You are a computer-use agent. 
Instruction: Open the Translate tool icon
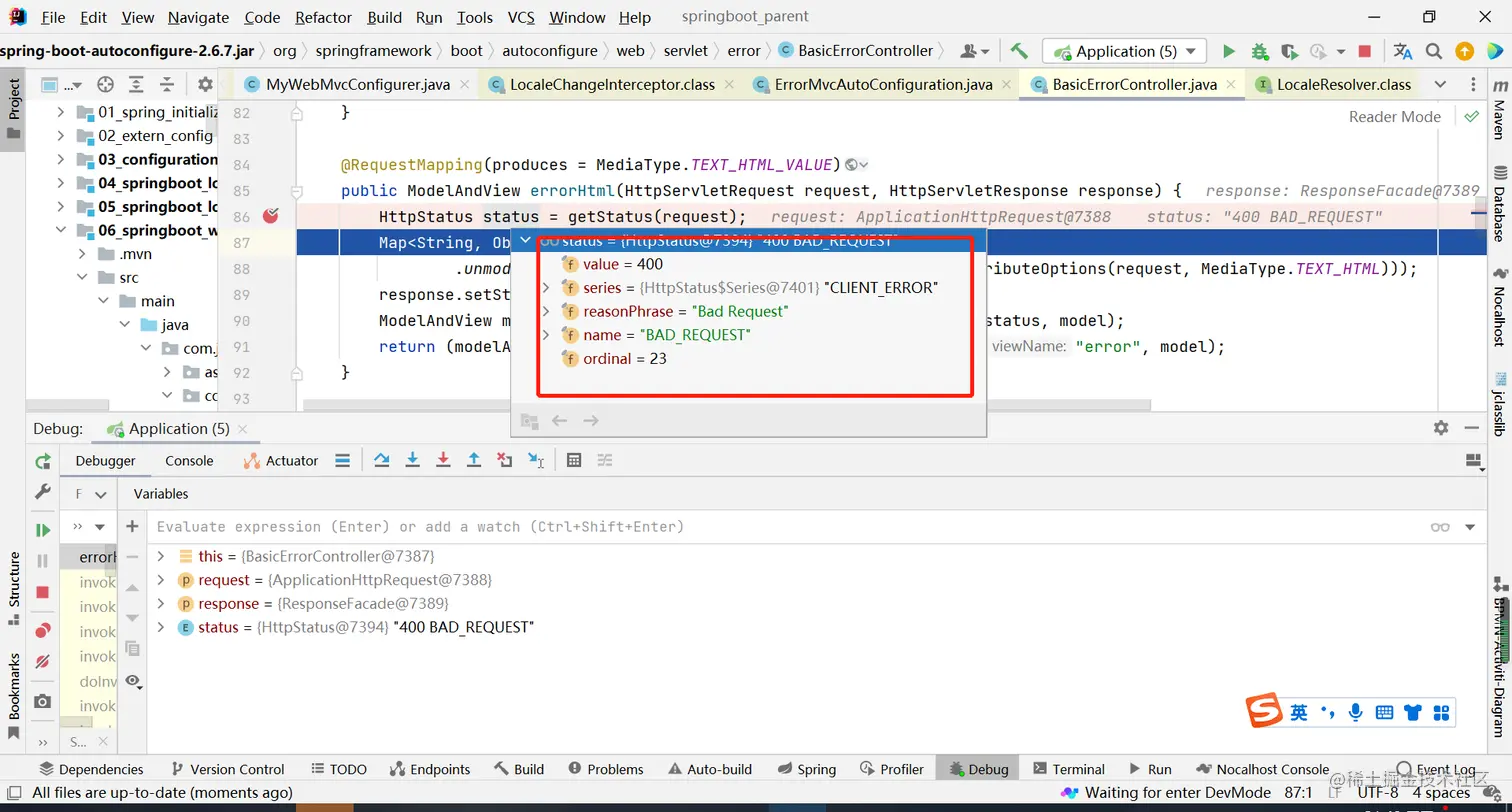click(x=1403, y=51)
